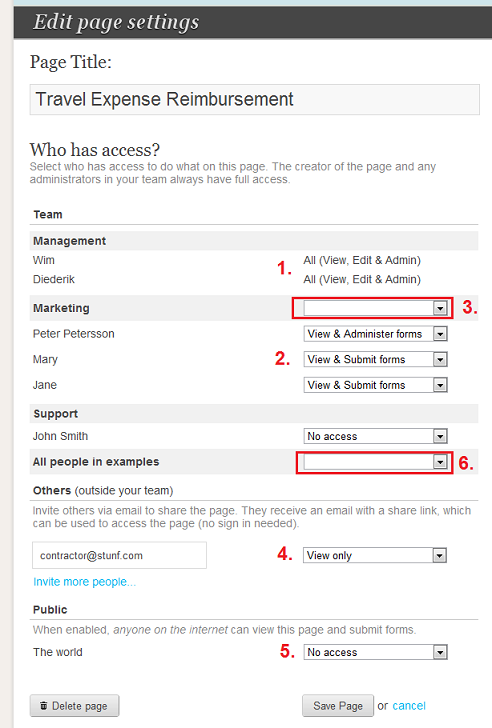Open Jane's View & Submit forms dropdown

click(375, 385)
